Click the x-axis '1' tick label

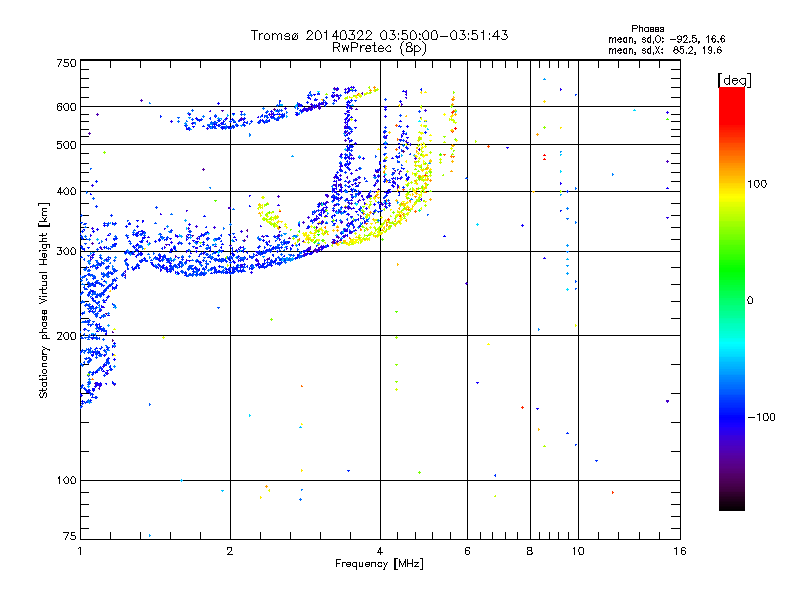(80, 551)
